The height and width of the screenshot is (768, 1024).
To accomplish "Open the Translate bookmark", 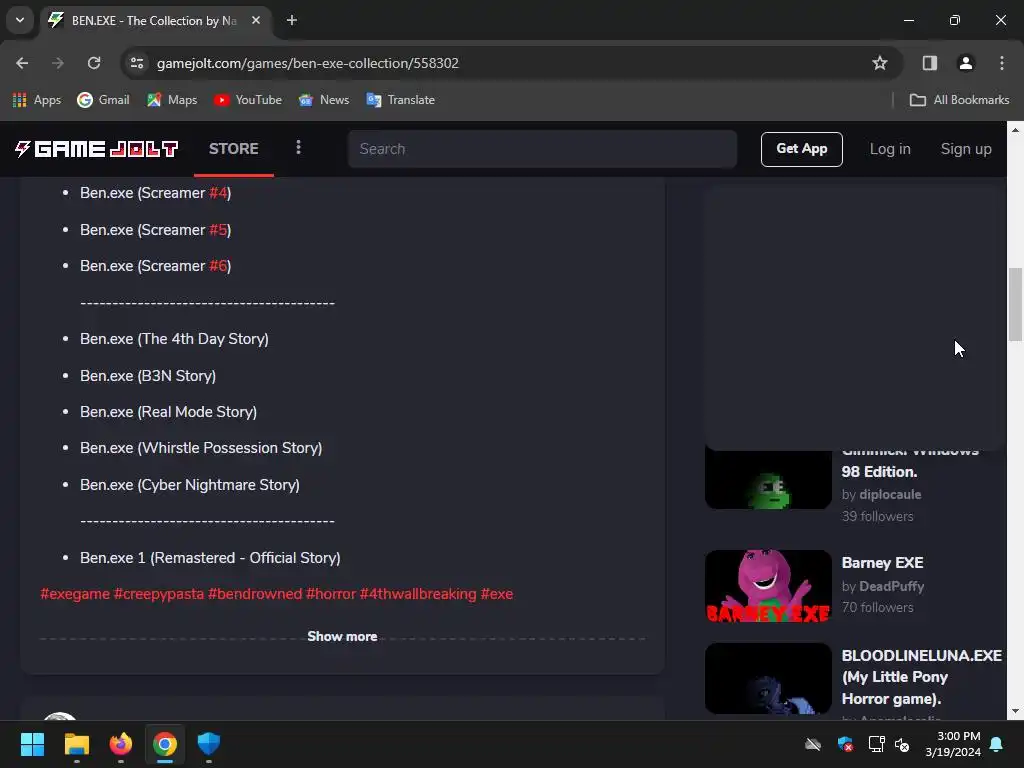I will click(x=401, y=100).
